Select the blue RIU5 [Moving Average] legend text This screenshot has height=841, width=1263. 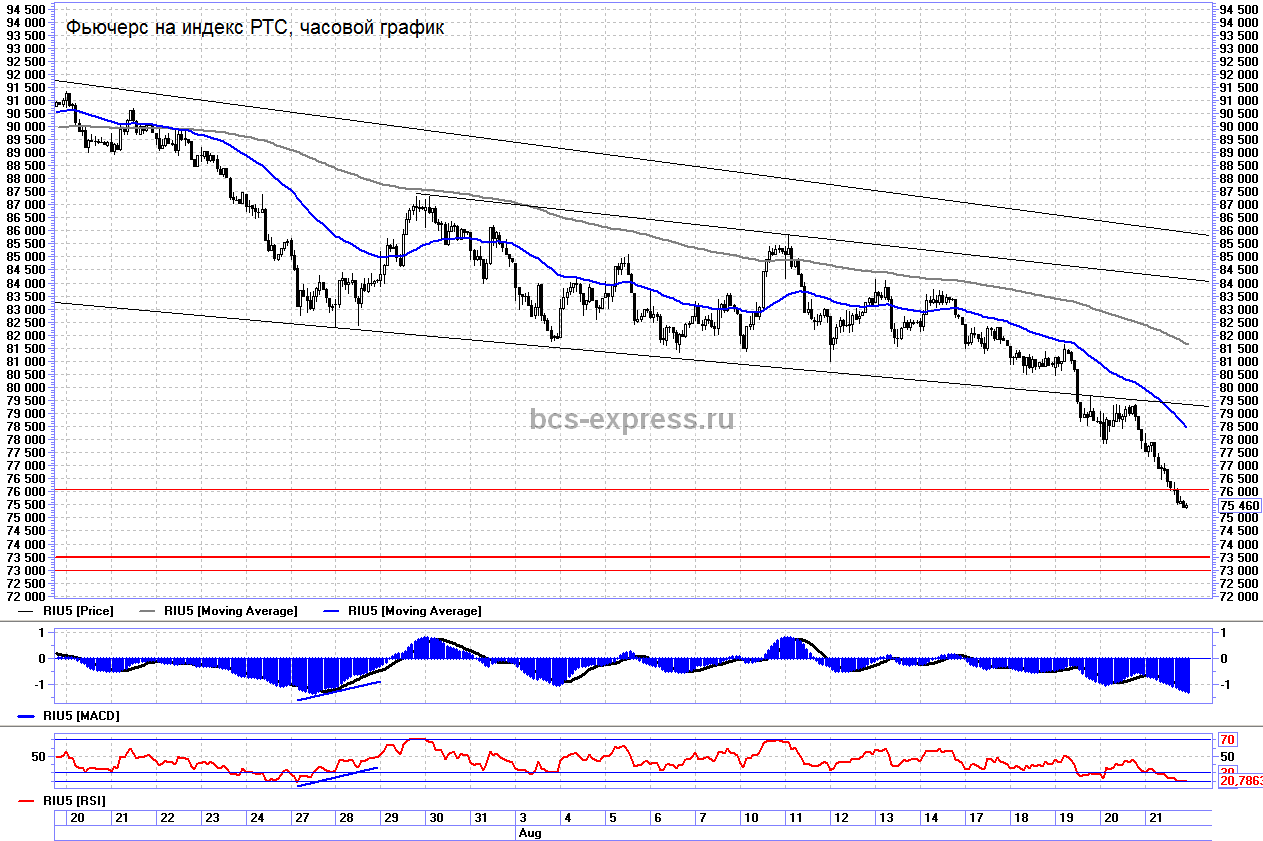414,611
